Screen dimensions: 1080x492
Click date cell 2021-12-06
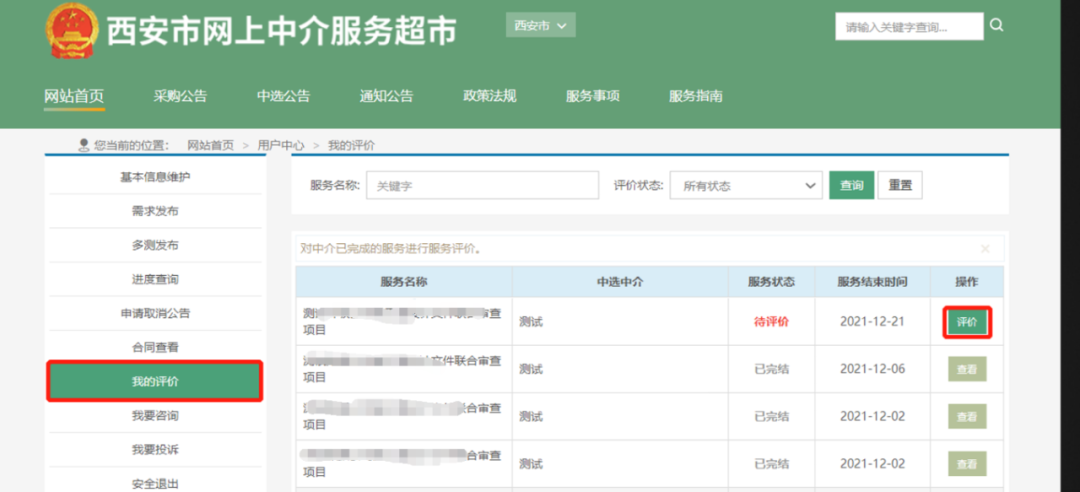click(872, 369)
